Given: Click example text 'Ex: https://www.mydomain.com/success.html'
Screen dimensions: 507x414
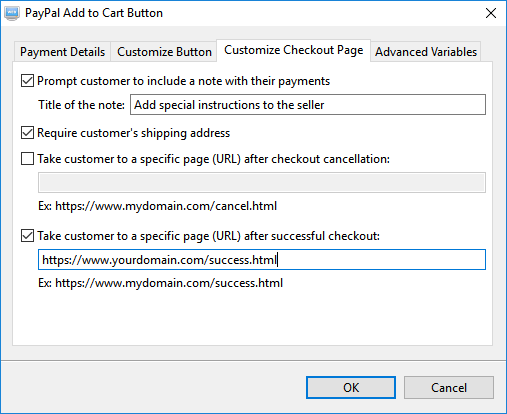Looking at the screenshot, I should point(160,283).
